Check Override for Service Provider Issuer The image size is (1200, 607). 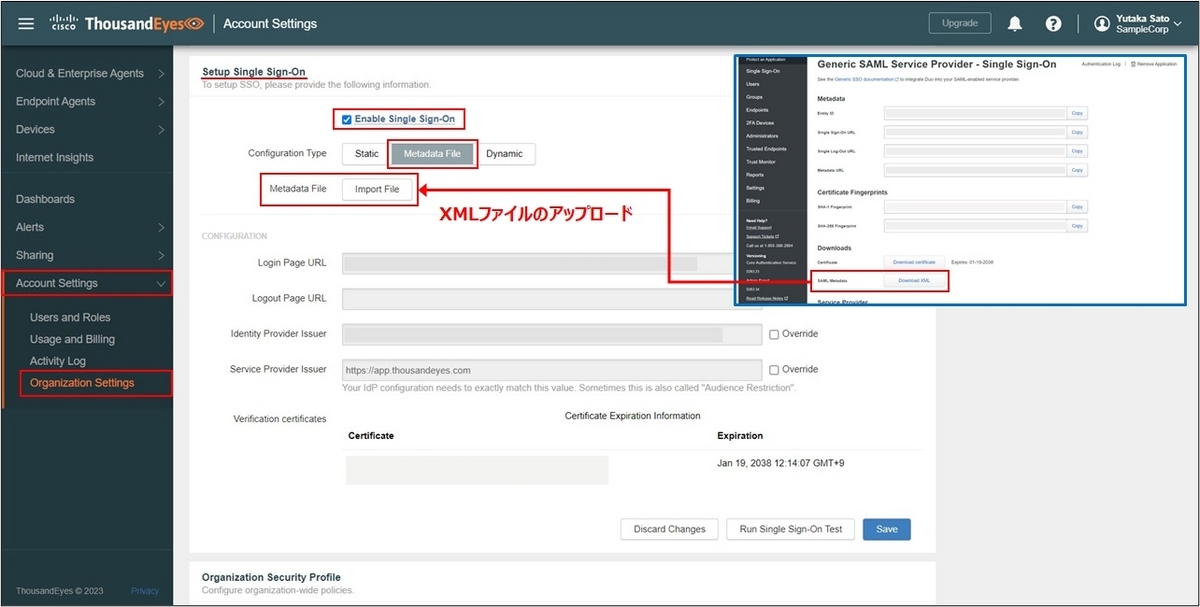point(774,369)
